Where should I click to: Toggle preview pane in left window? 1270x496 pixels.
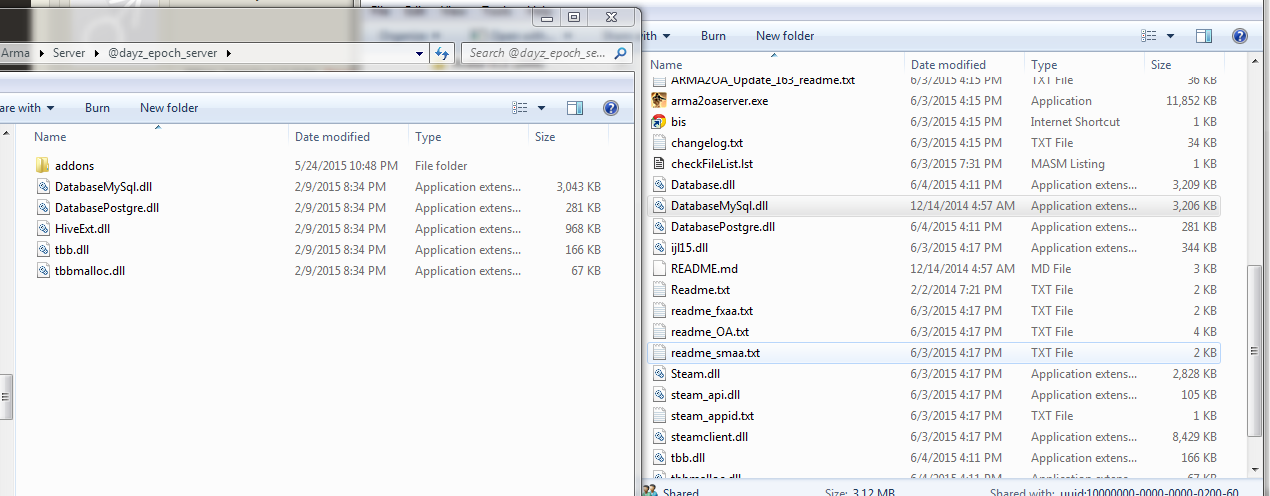575,108
